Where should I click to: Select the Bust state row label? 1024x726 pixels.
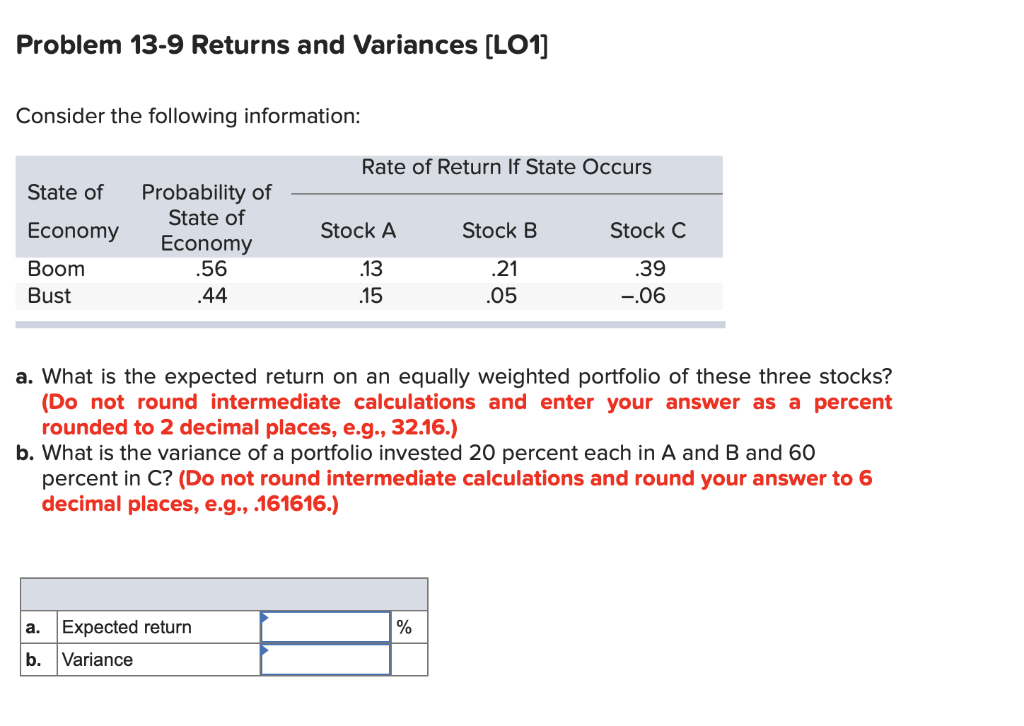[x=50, y=296]
